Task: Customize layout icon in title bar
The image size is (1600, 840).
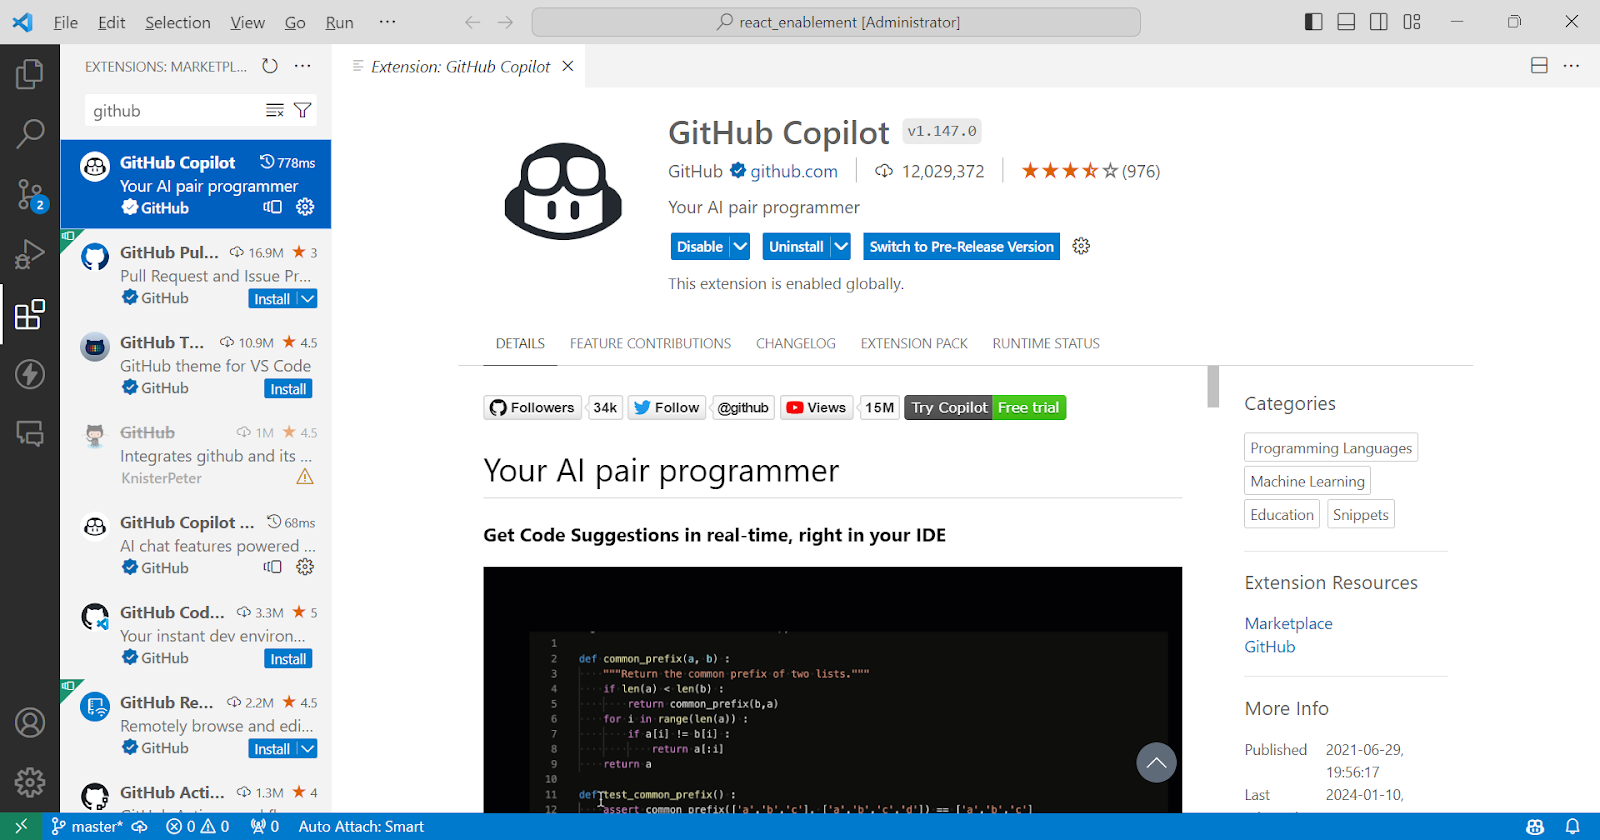Action: pyautogui.click(x=1412, y=22)
